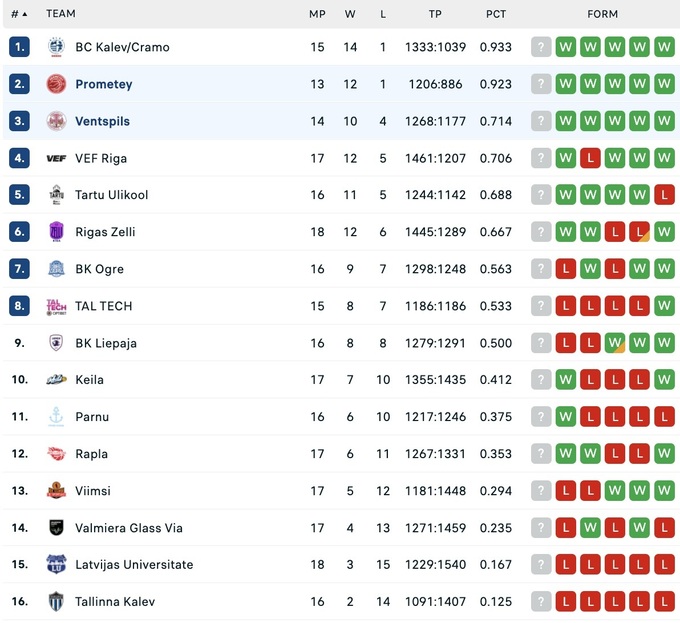Click Tartu Ulikool's red L form badge
Viewport: 680px width, 623px height.
pos(664,195)
